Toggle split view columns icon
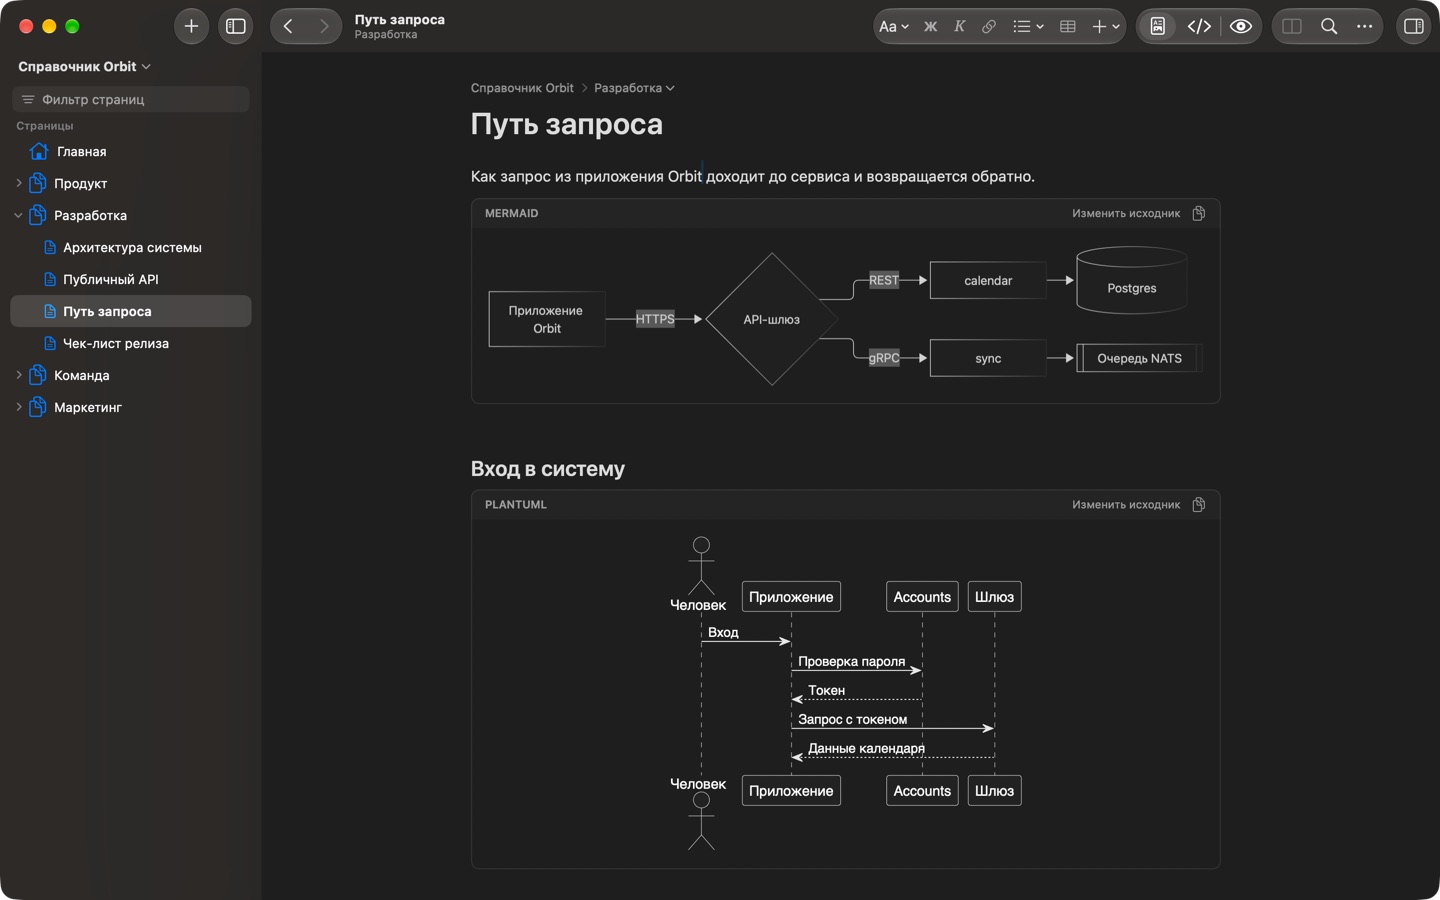This screenshot has height=900, width=1440. tap(1292, 27)
